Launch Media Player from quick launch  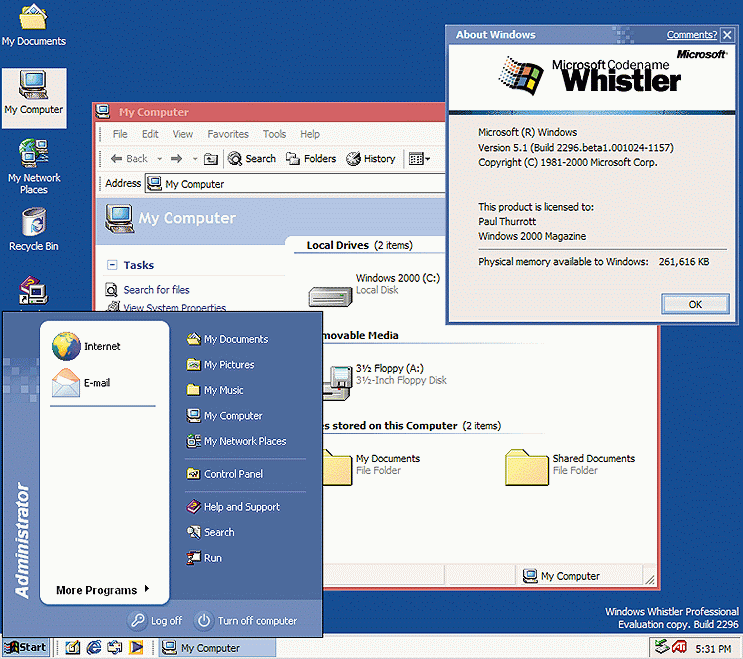136,648
